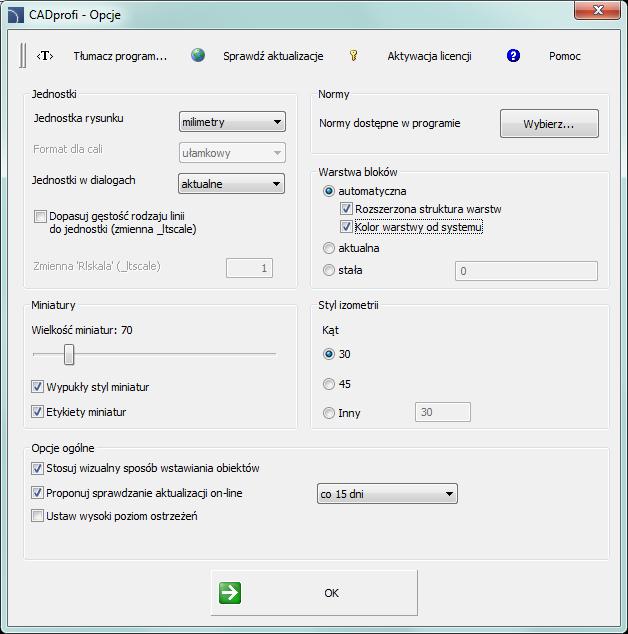628x634 pixels.
Task: Click the green arrow icon on OK button
Action: click(x=230, y=593)
